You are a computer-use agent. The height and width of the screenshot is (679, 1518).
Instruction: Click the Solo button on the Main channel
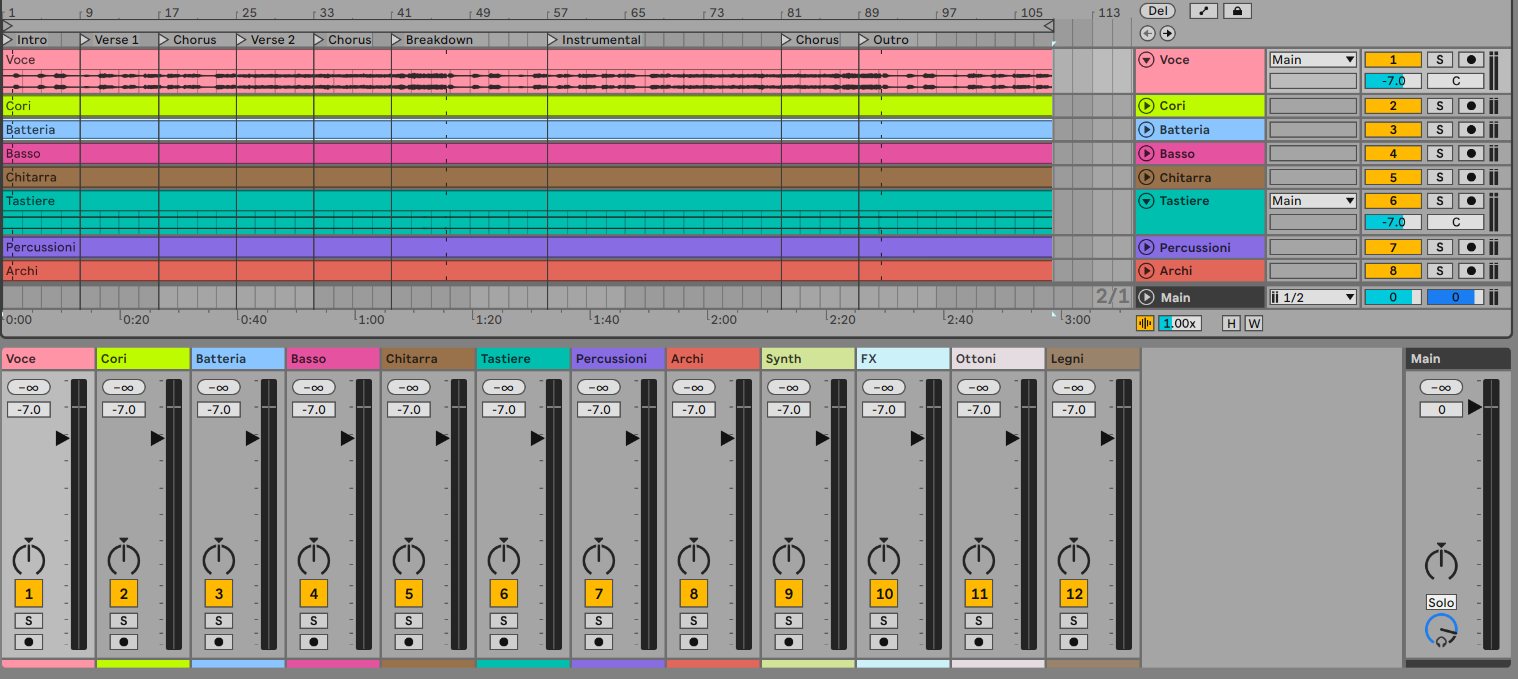(1440, 602)
